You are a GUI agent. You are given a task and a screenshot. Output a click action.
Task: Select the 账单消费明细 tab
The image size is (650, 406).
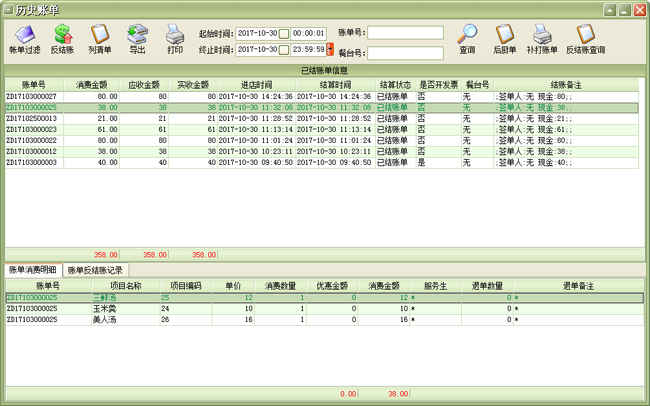(33, 271)
